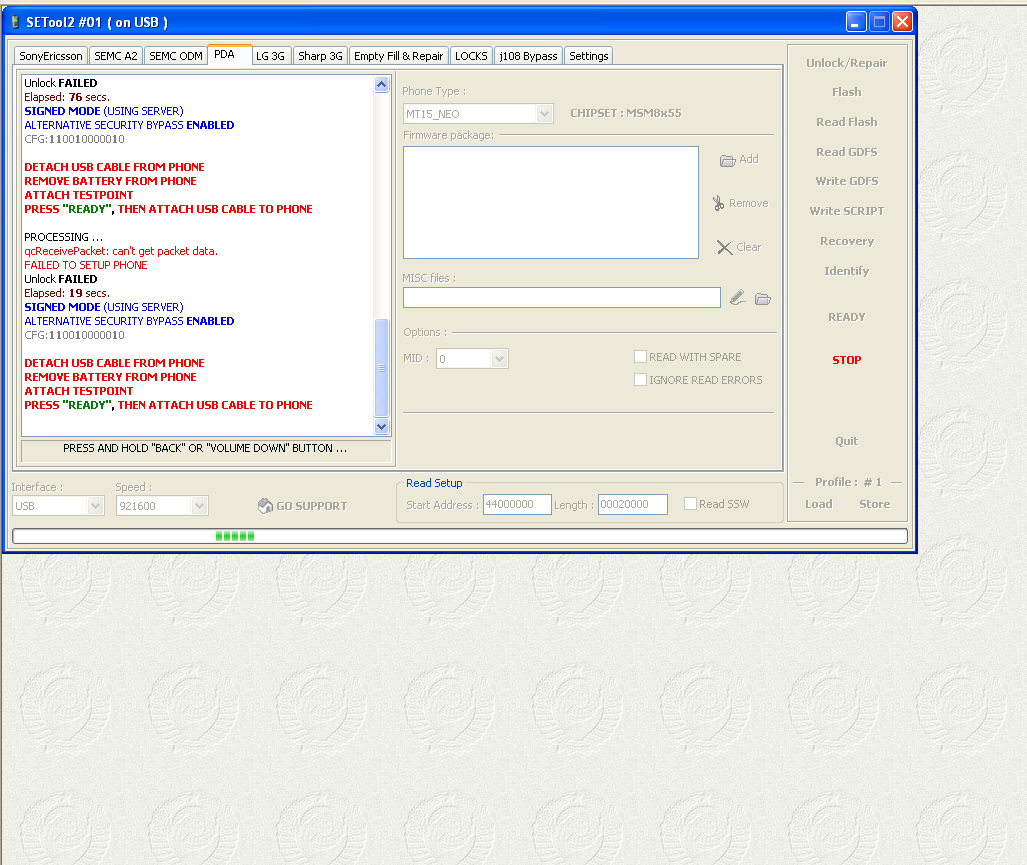Click the SETool2 phone icon in title bar
The image size is (1027, 865).
coord(15,22)
